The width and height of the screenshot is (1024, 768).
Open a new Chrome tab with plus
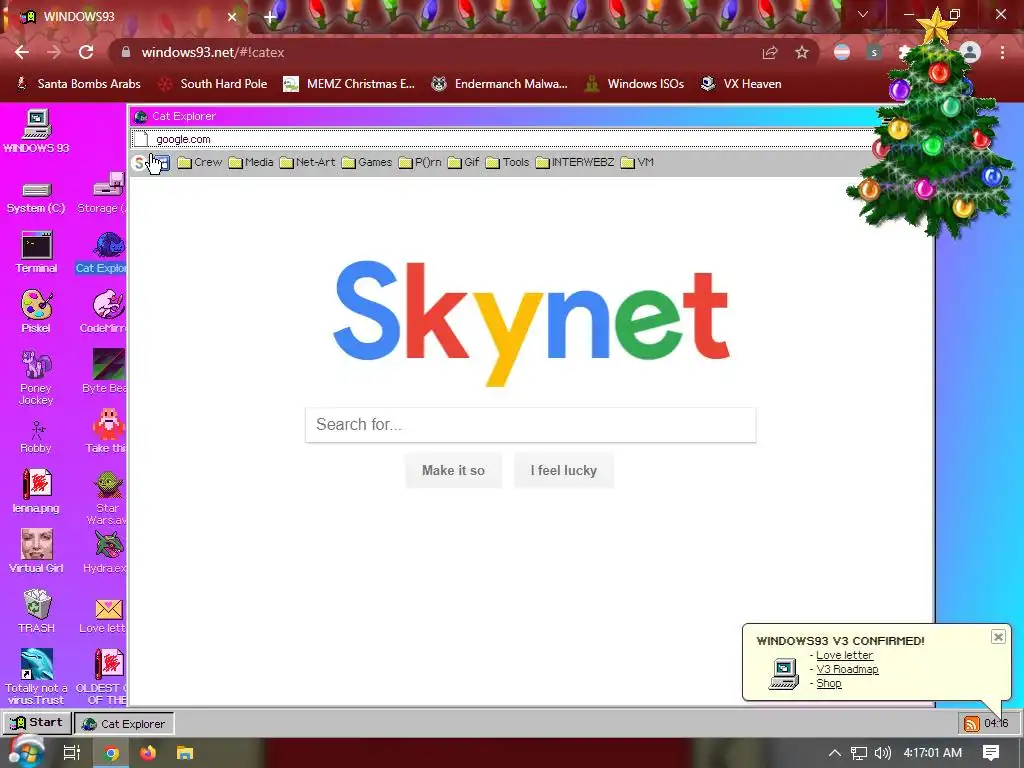point(270,17)
